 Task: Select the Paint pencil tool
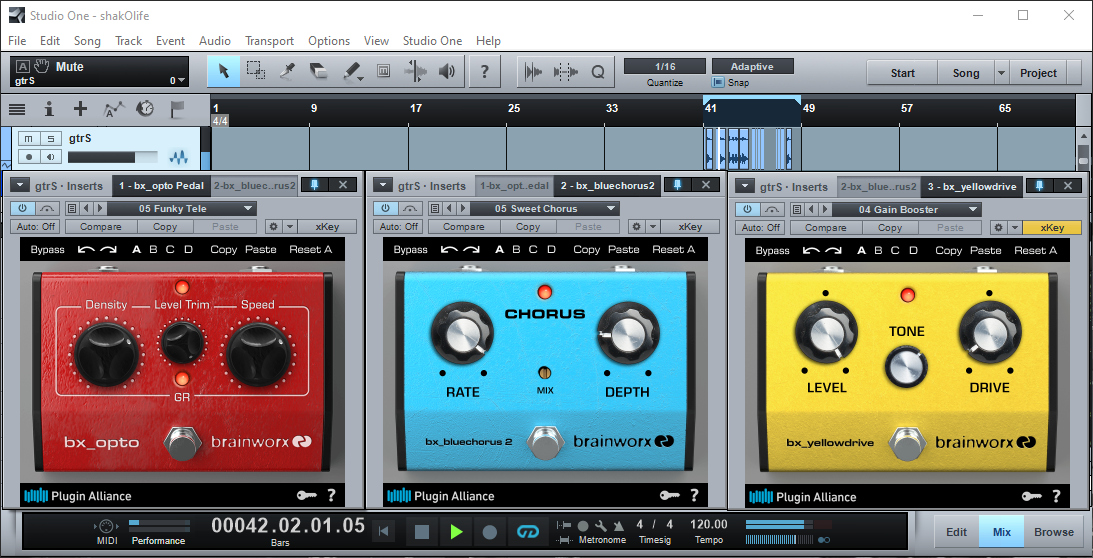[x=351, y=71]
